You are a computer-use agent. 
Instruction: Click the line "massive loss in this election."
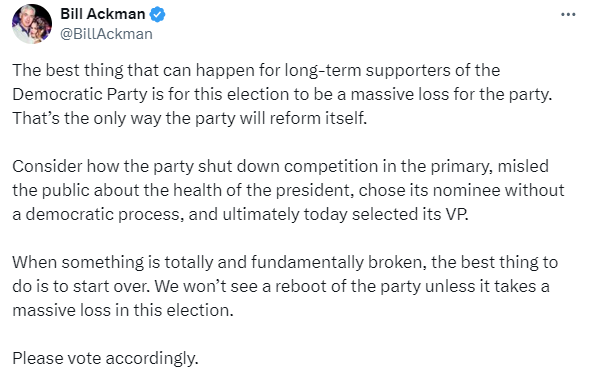click(123, 310)
